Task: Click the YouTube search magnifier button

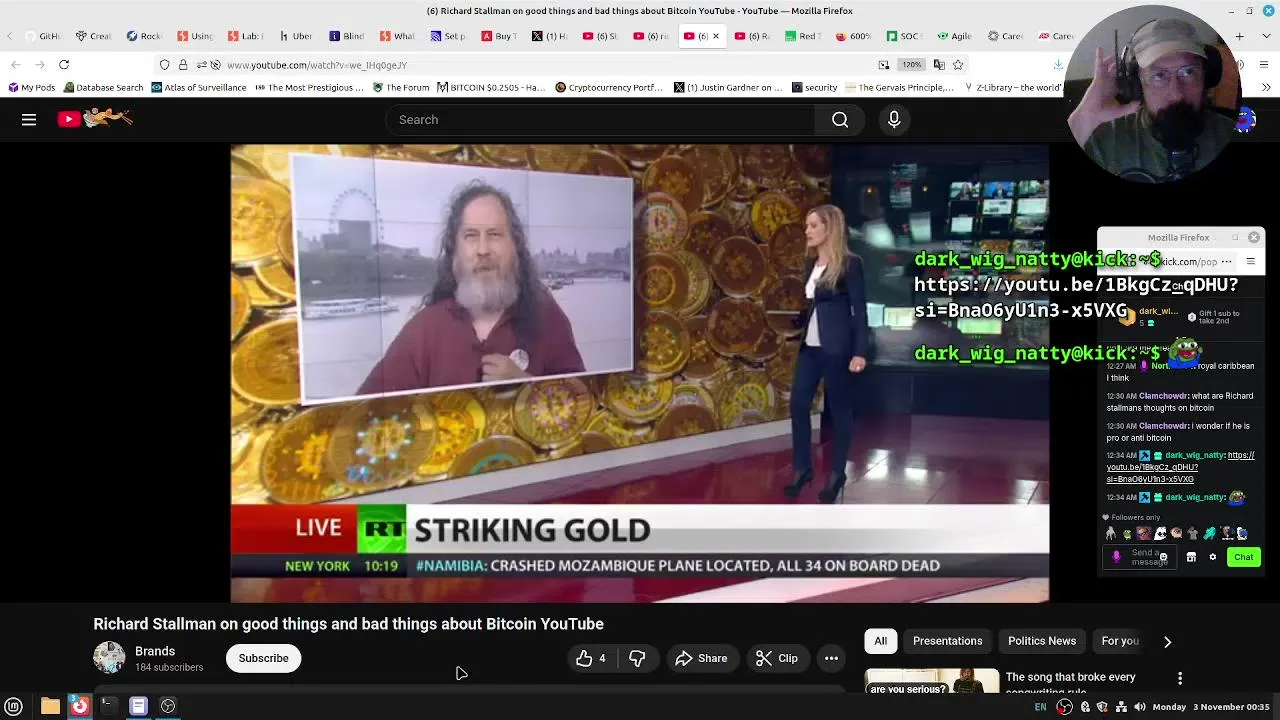Action: [840, 120]
